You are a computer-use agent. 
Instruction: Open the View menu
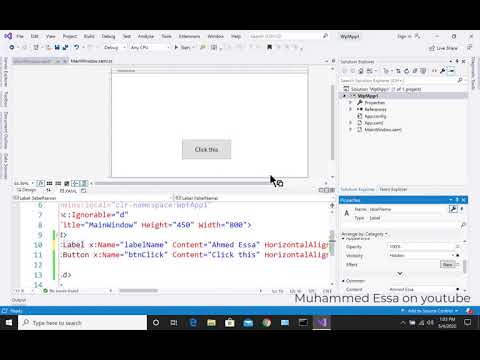coord(51,36)
